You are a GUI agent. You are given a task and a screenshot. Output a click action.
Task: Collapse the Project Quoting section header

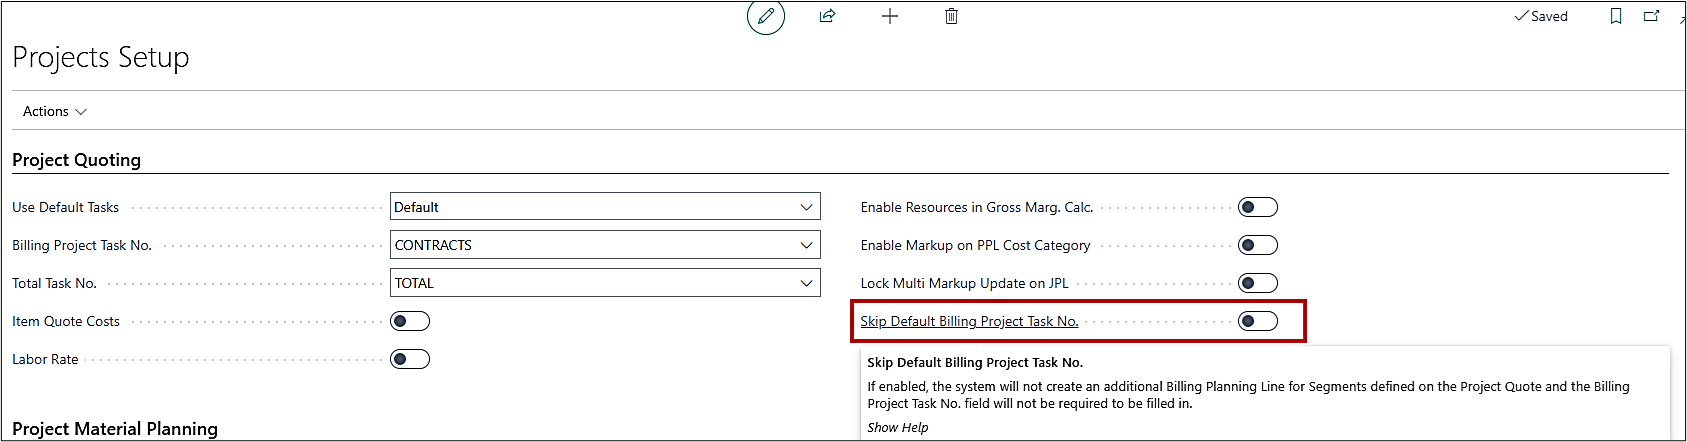[77, 160]
